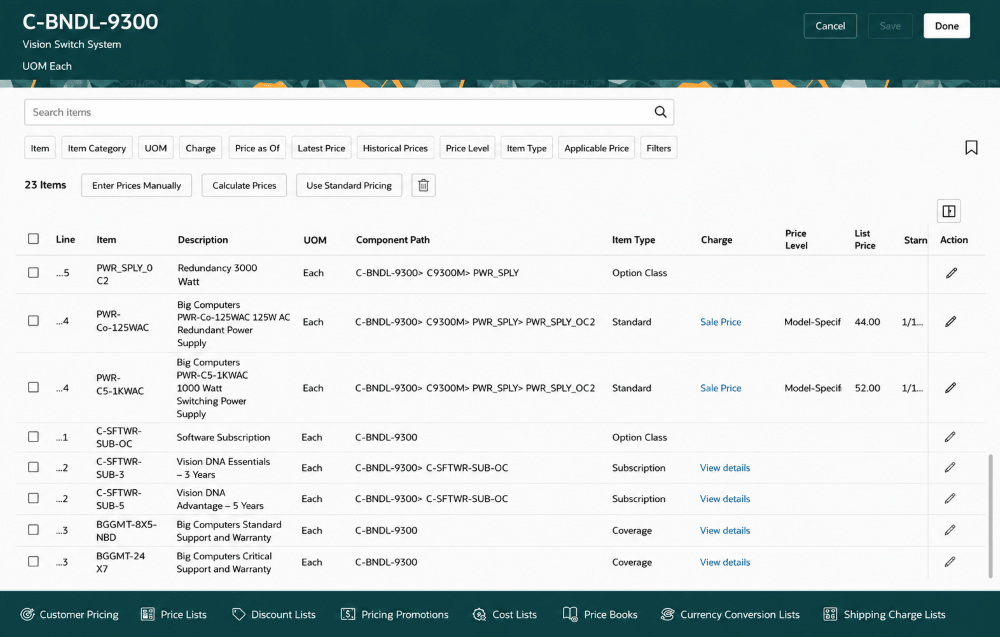The height and width of the screenshot is (637, 1000).
Task: Open View details for C-SFTWR-SUB-3
Action: (724, 467)
